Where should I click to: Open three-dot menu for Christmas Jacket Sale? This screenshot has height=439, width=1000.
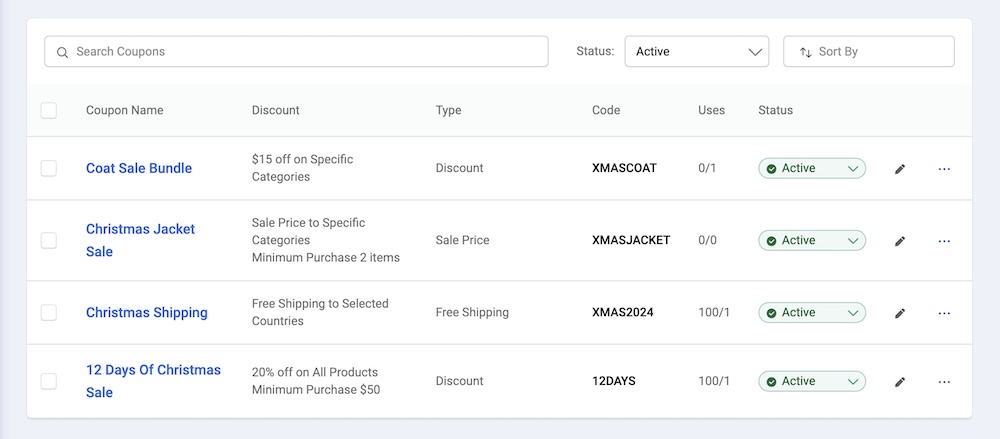(944, 241)
